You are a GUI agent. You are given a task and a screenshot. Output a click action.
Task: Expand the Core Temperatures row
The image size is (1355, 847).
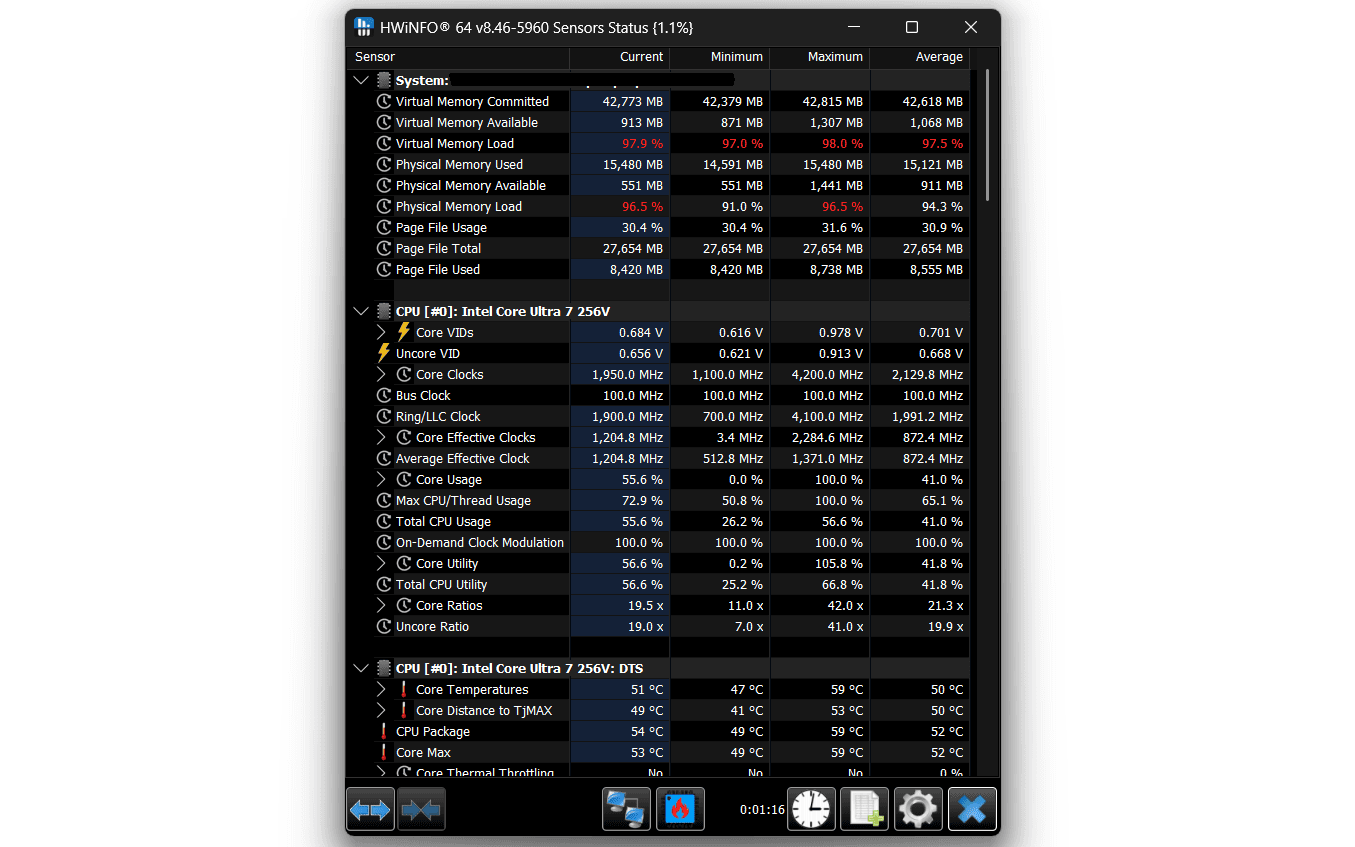coord(381,690)
